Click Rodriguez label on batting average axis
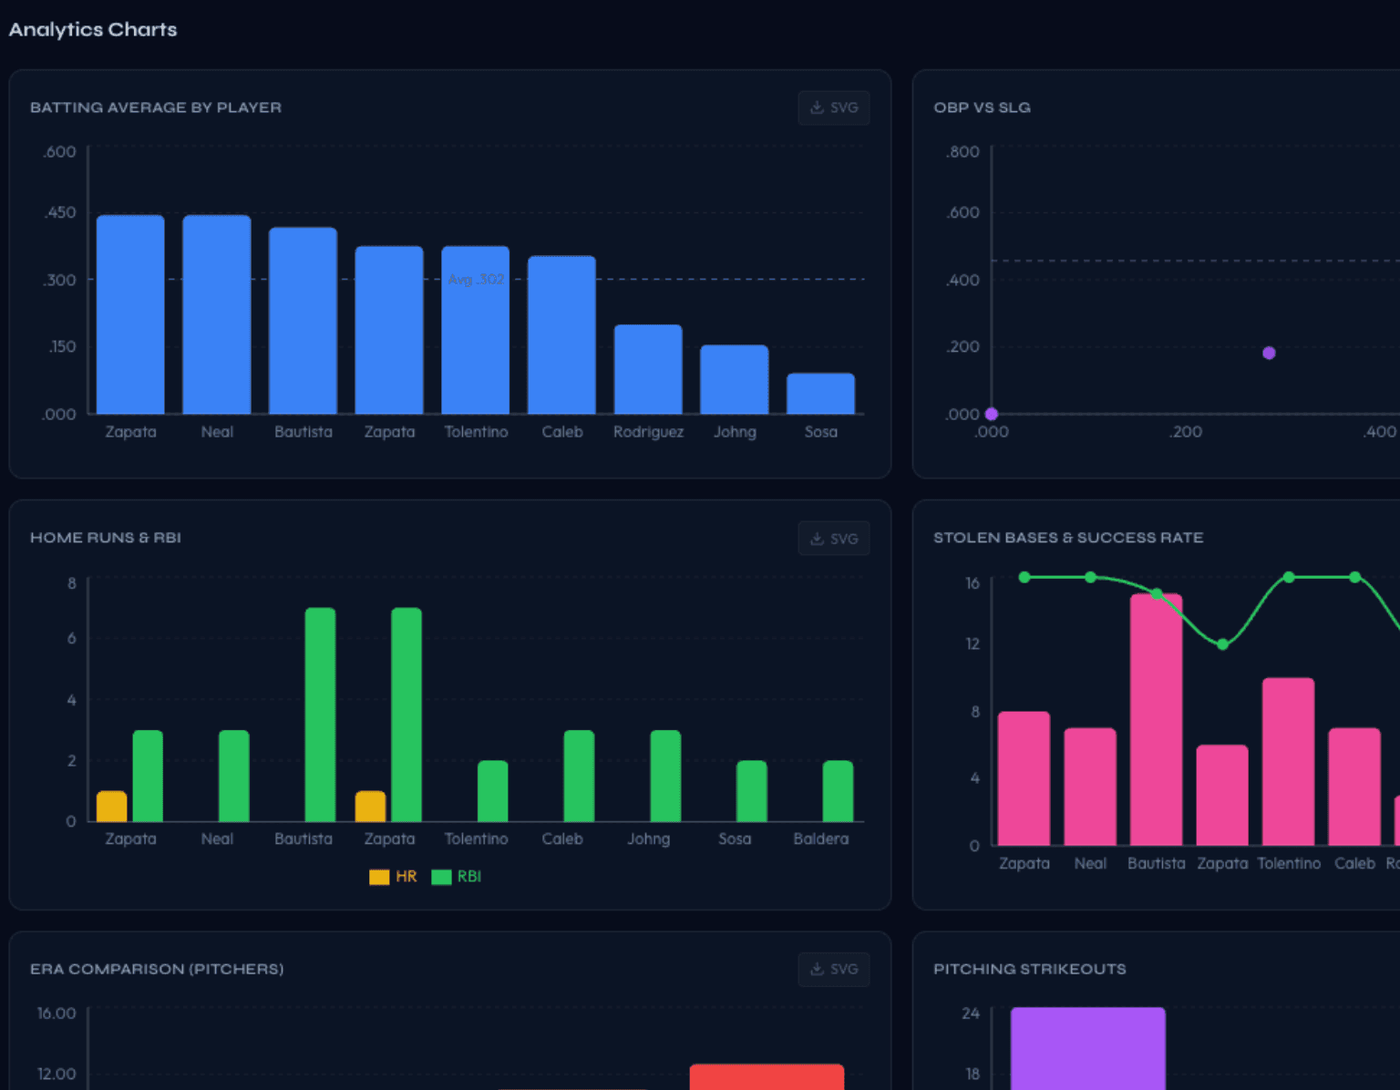This screenshot has height=1090, width=1400. click(x=648, y=432)
